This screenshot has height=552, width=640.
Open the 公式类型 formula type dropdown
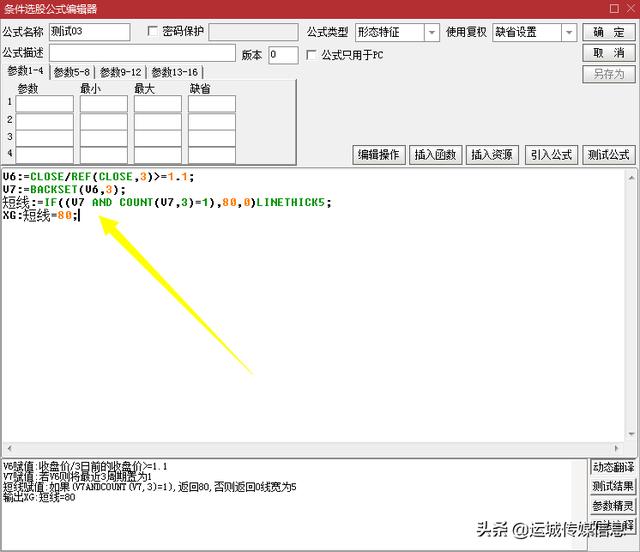point(431,32)
